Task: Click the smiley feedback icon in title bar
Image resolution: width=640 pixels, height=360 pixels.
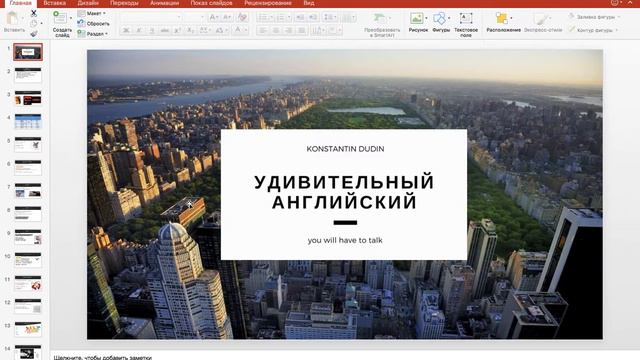Action: click(615, 2)
